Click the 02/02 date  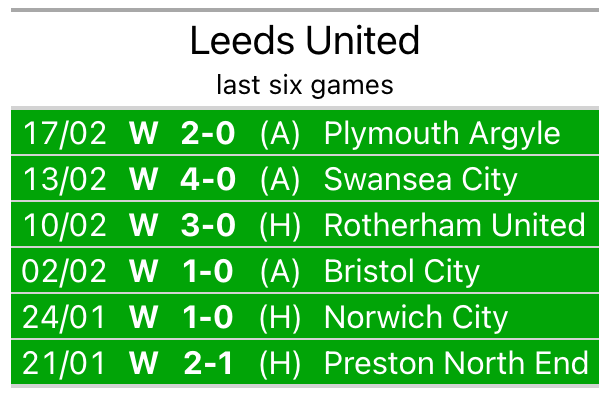click(64, 271)
